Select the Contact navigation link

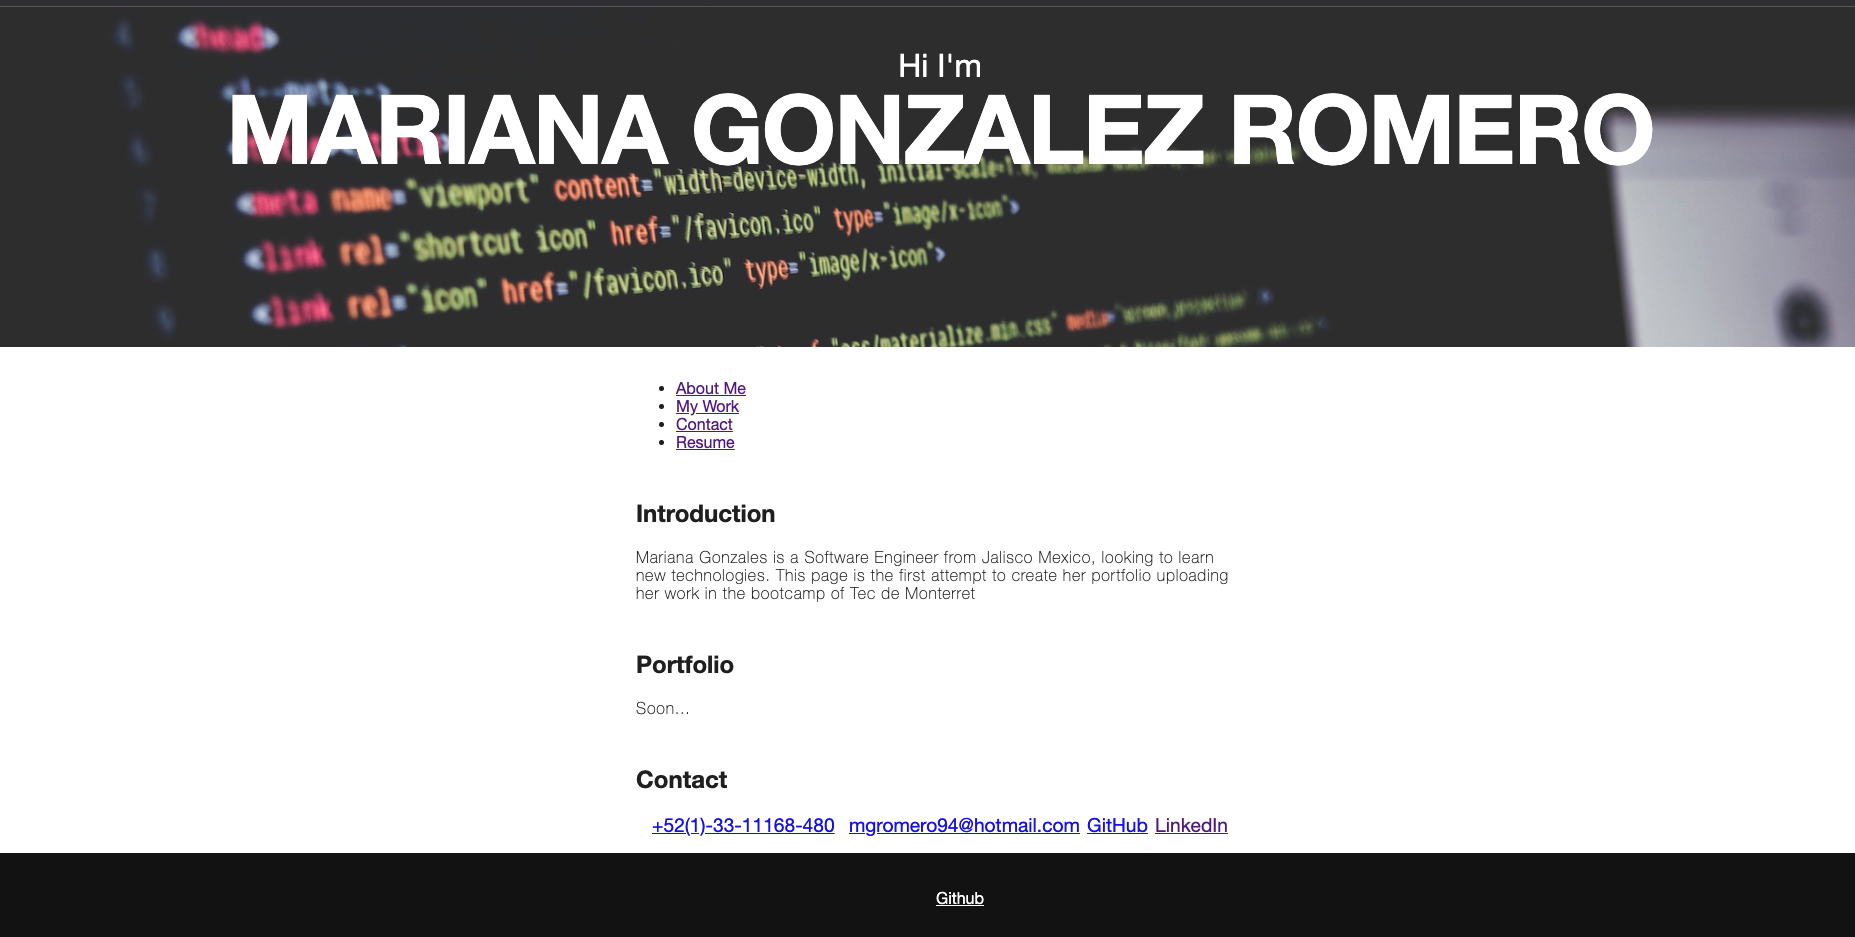coord(704,424)
